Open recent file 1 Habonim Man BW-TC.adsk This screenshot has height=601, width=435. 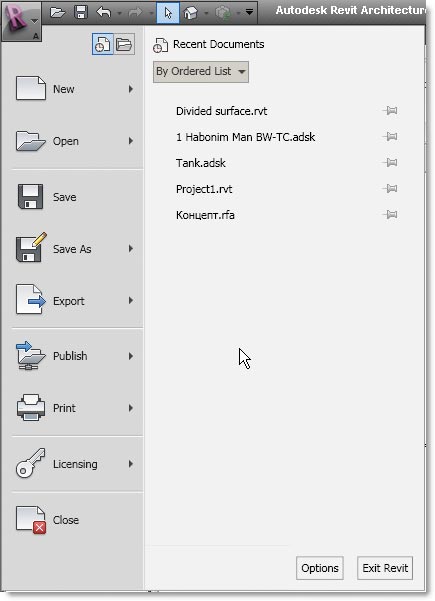pyautogui.click(x=245, y=137)
